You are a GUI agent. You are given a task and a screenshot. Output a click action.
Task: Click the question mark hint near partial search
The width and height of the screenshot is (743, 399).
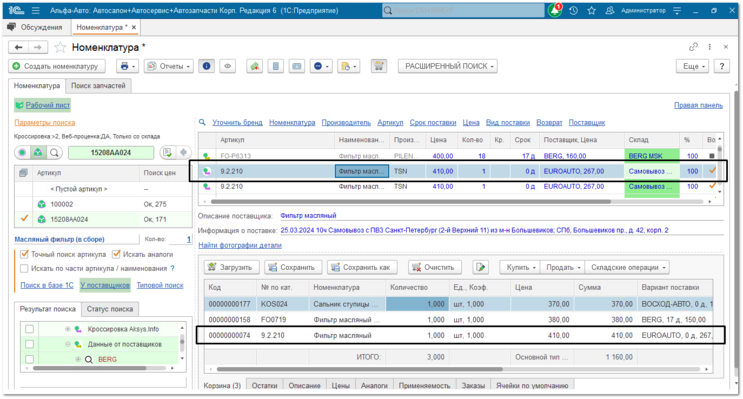pos(172,268)
